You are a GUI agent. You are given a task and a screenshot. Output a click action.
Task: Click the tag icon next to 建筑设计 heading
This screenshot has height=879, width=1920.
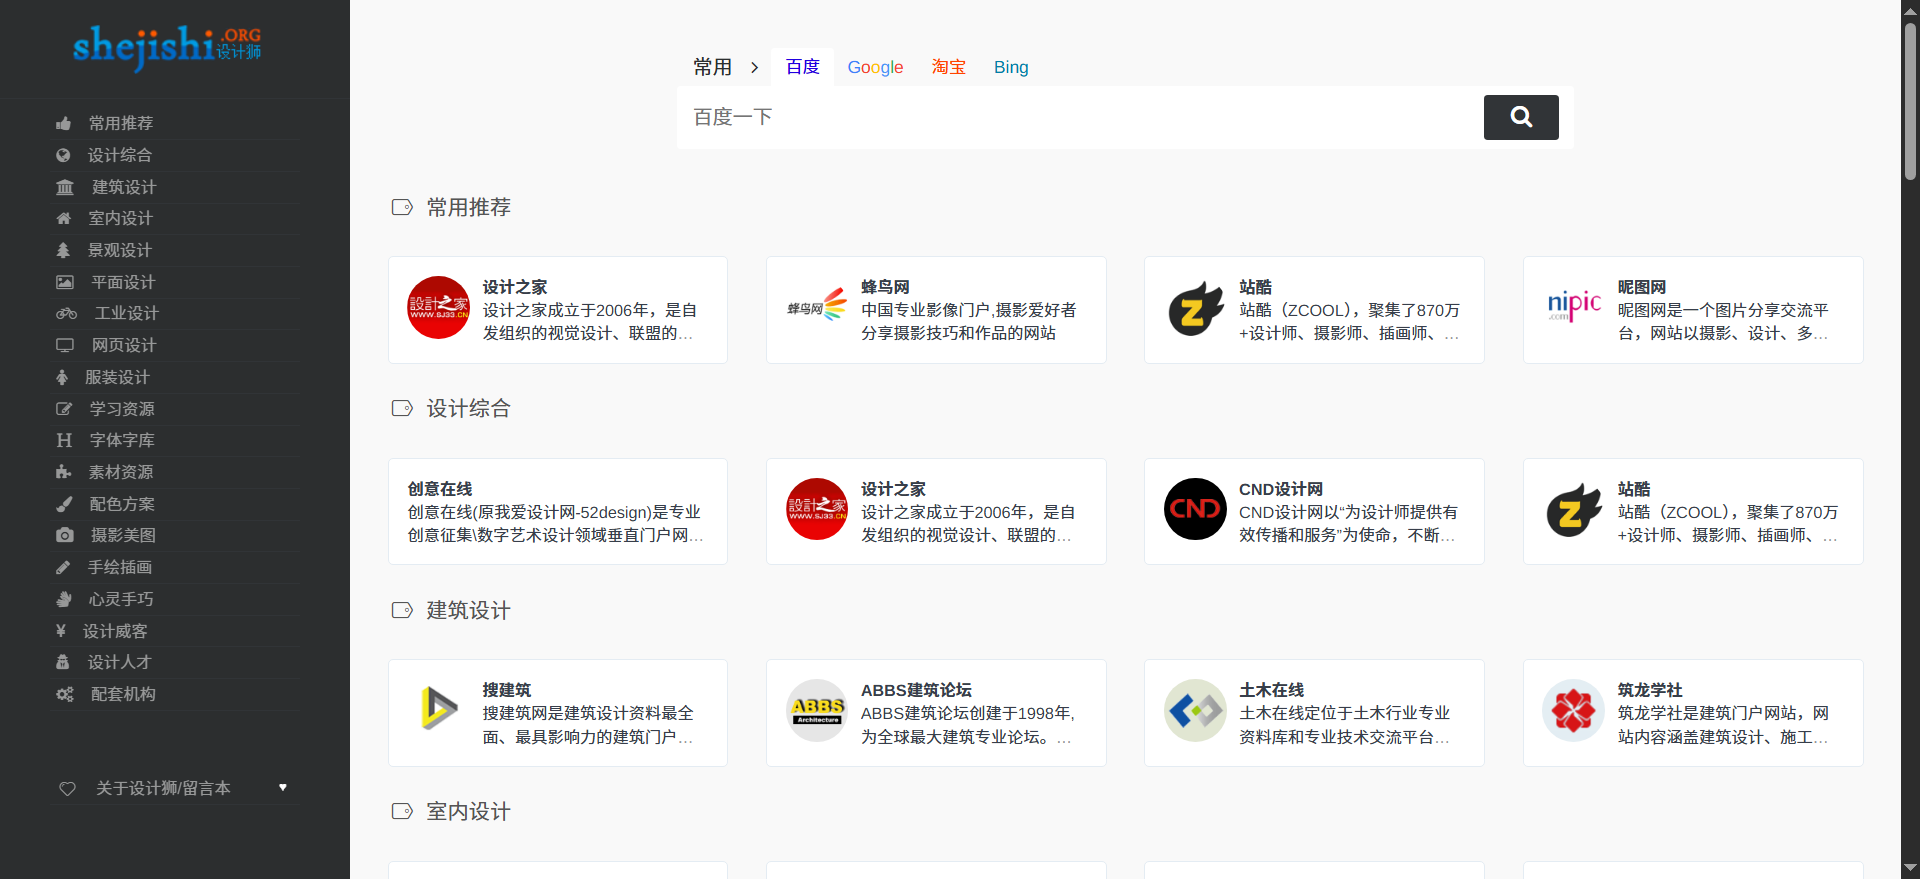pos(402,610)
